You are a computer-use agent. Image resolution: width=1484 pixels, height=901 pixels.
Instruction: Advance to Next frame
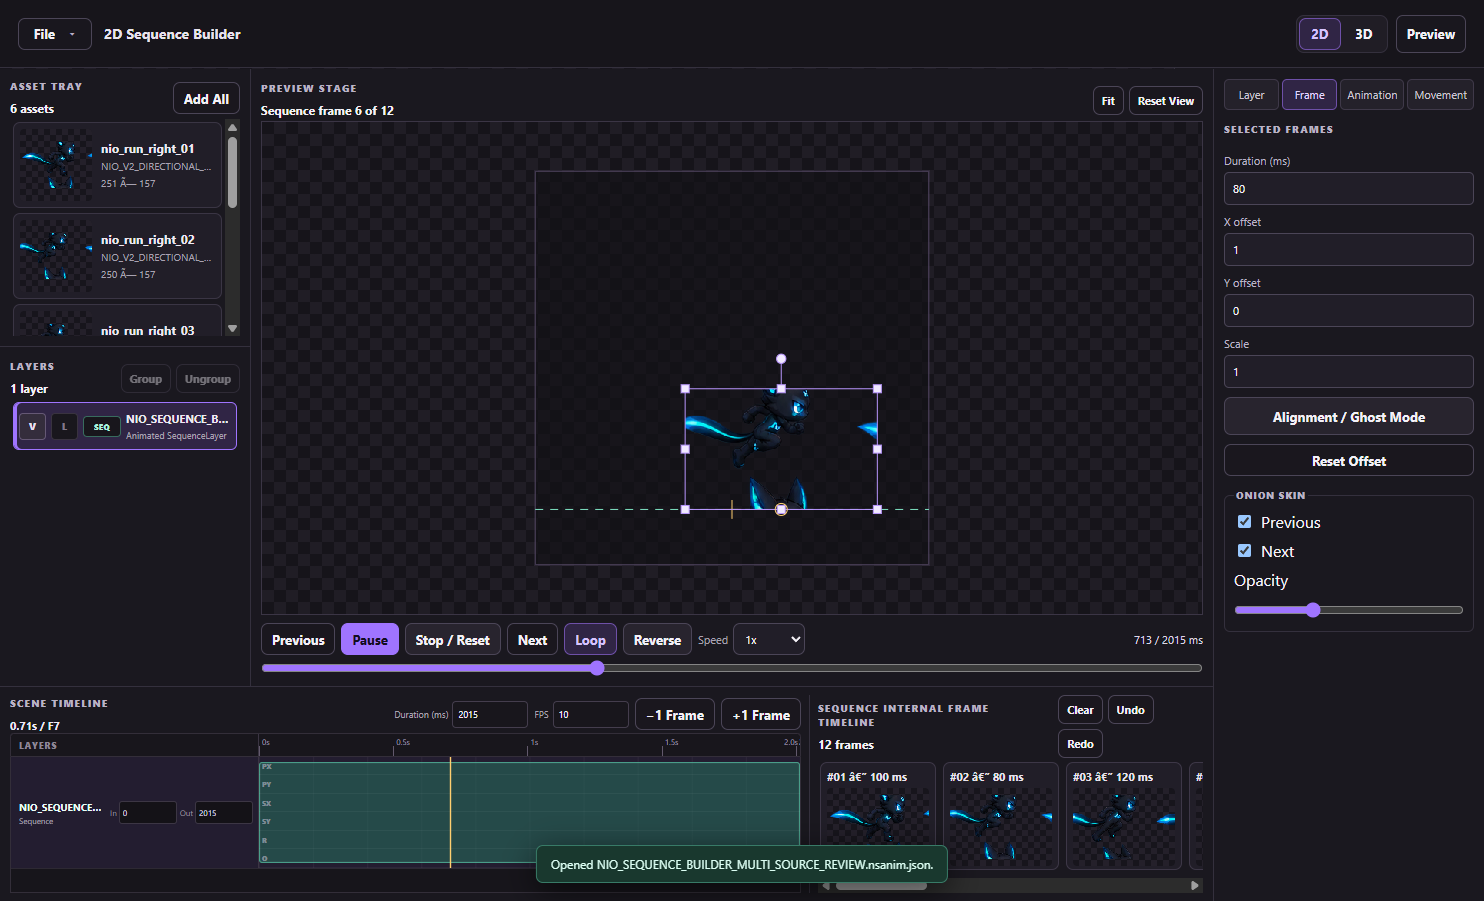click(532, 640)
